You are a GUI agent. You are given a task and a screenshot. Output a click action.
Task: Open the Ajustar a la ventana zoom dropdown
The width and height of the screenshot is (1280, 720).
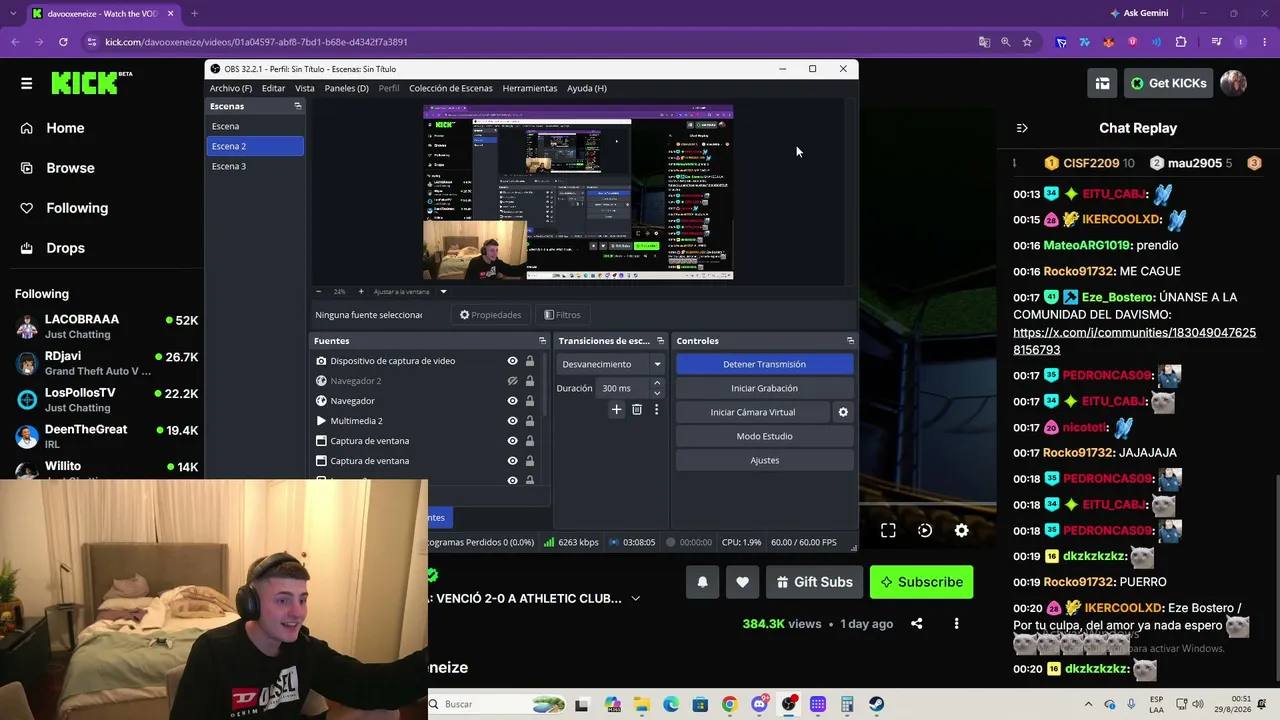(410, 292)
